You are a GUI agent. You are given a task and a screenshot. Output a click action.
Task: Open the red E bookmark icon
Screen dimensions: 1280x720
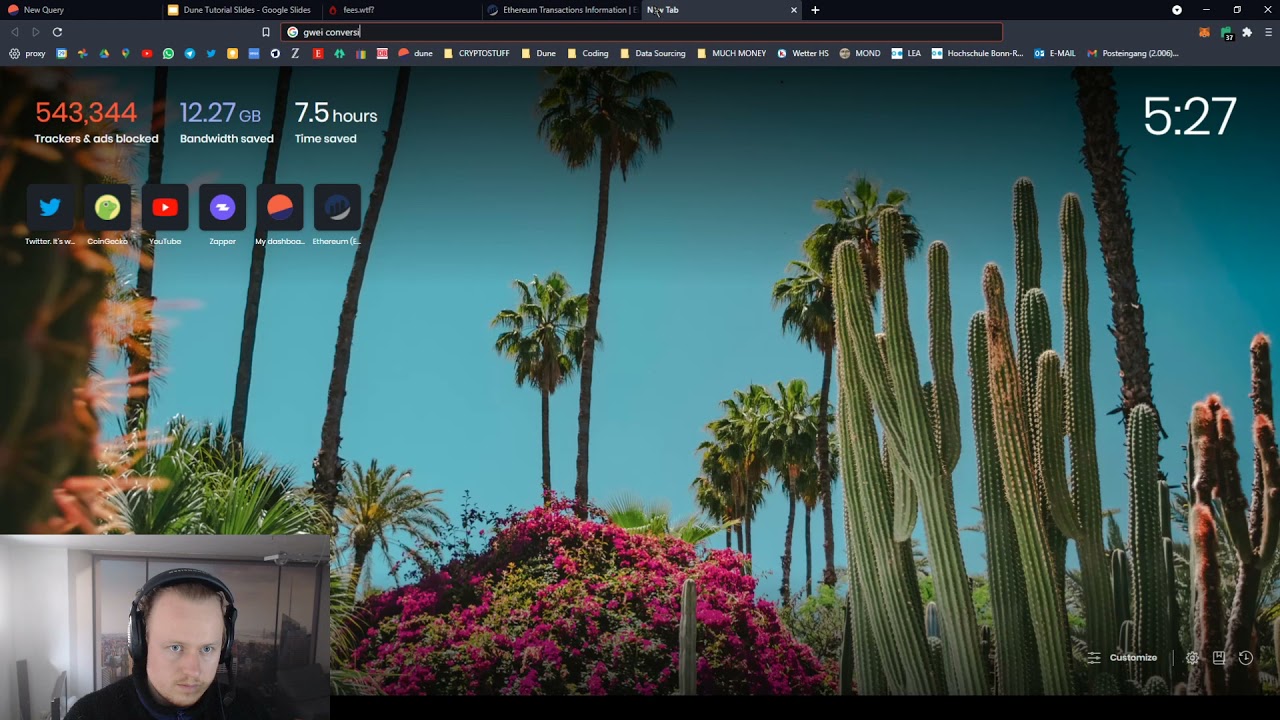click(x=318, y=53)
